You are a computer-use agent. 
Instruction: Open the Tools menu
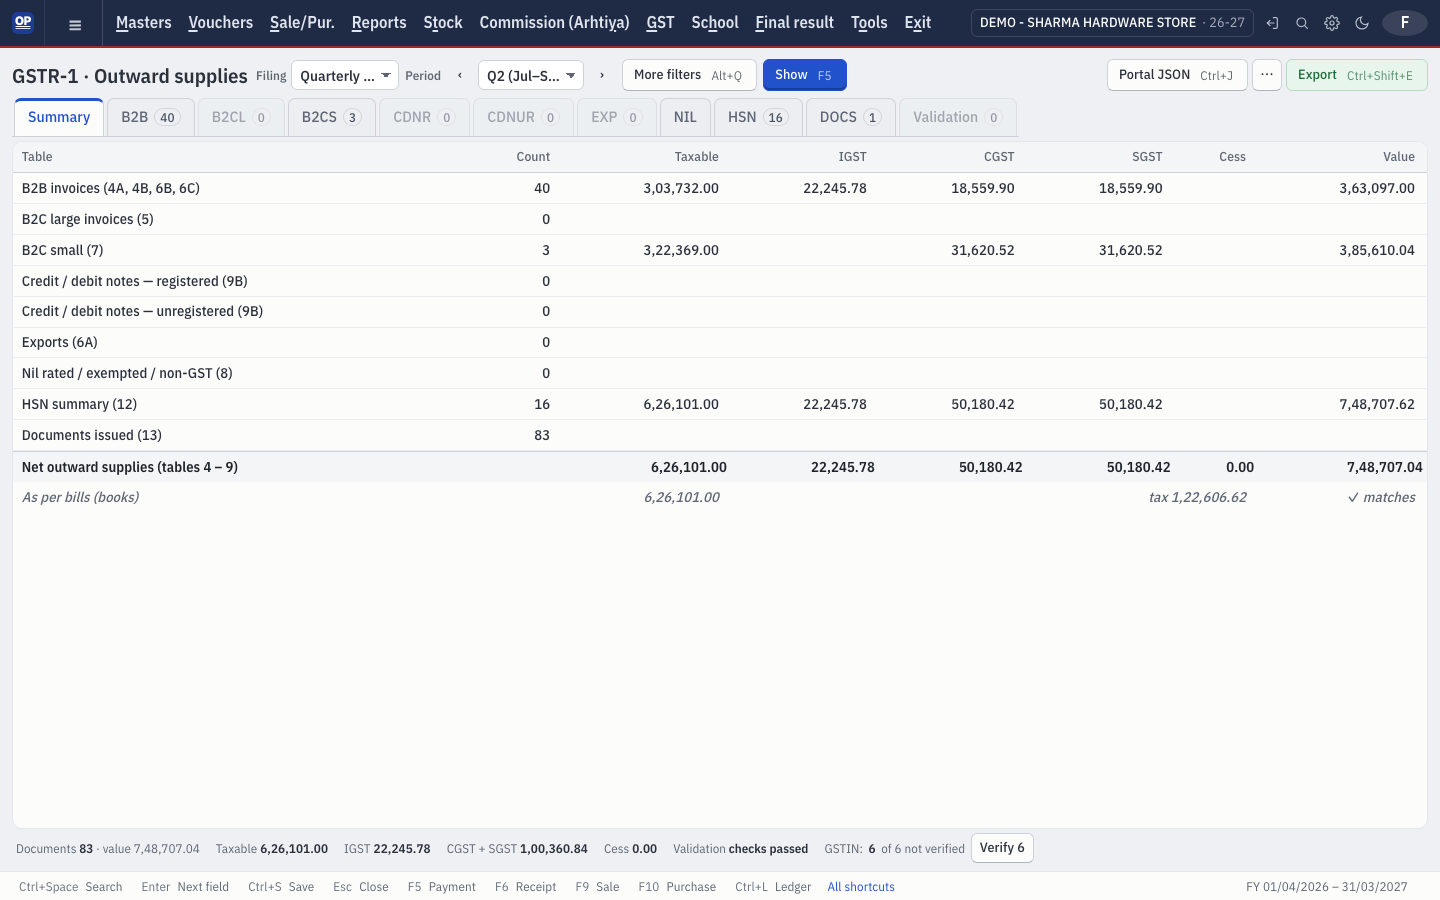869,23
